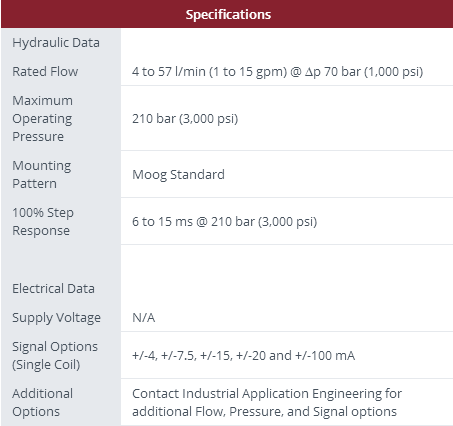Click the Electrical Data section label

pos(53,289)
